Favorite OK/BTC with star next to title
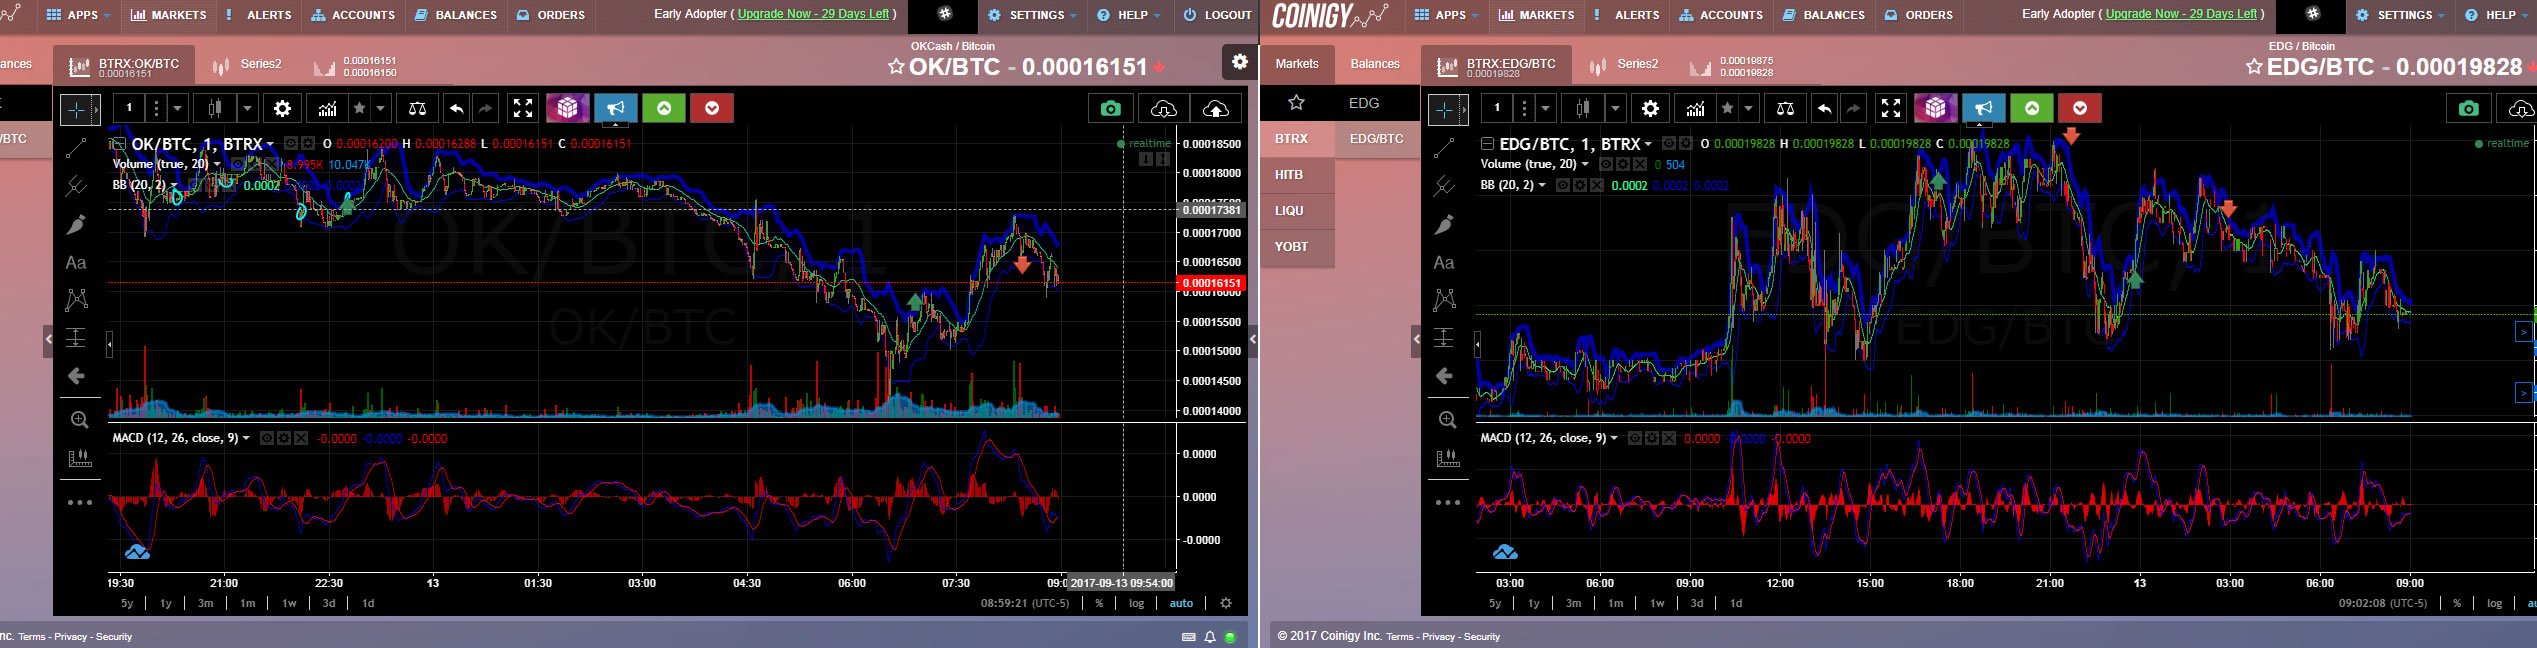 click(x=896, y=67)
